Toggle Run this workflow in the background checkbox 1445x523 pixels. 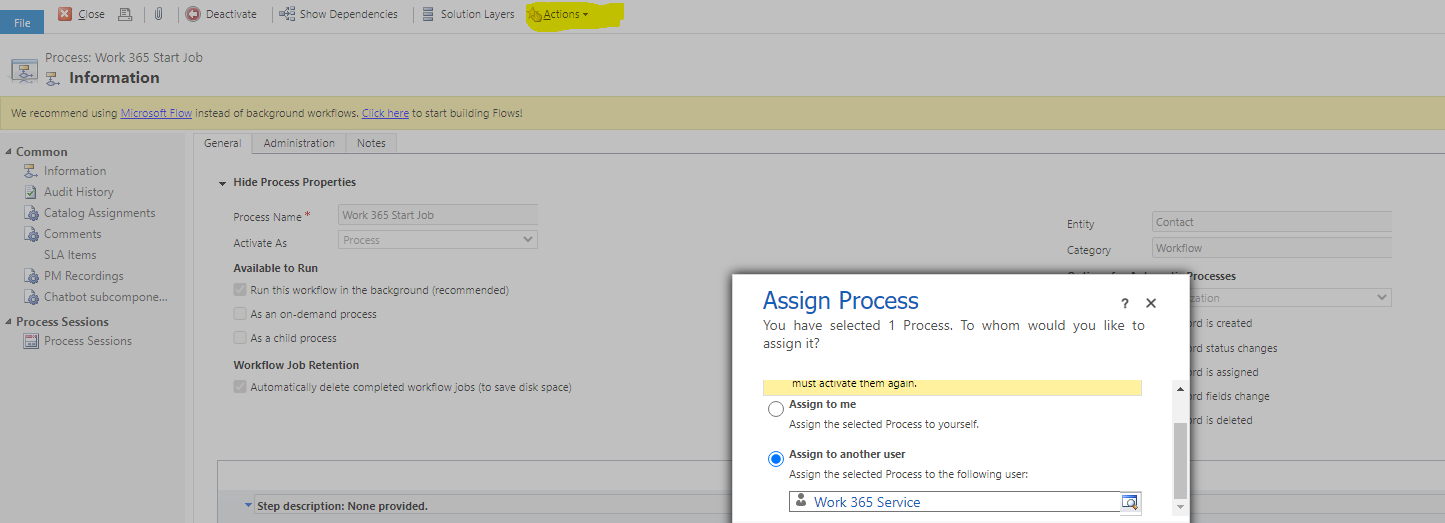click(240, 290)
